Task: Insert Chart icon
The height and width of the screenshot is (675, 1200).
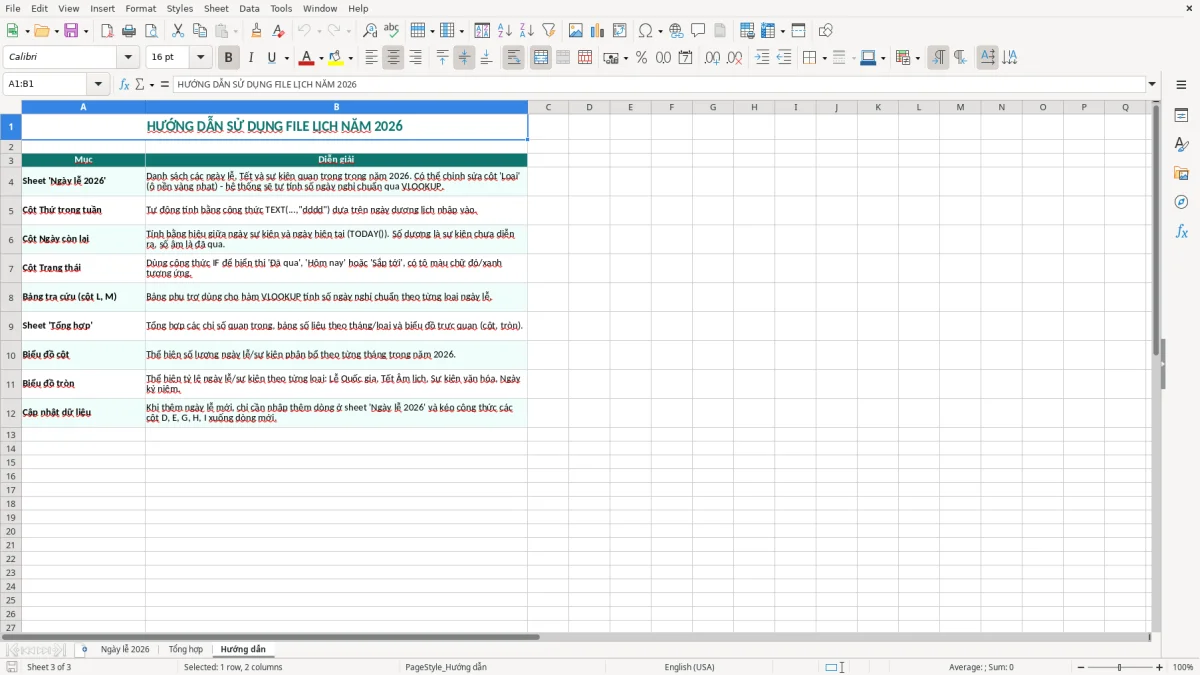Action: (598, 30)
